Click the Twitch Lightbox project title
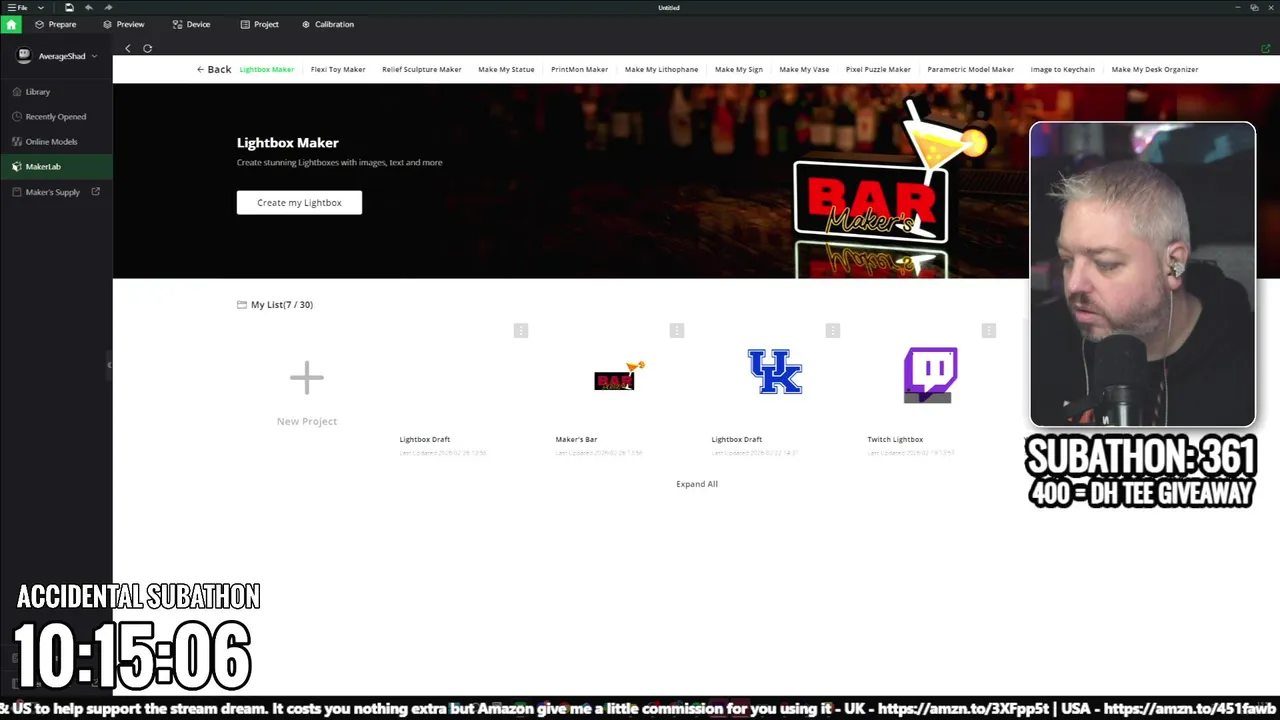 tap(895, 439)
